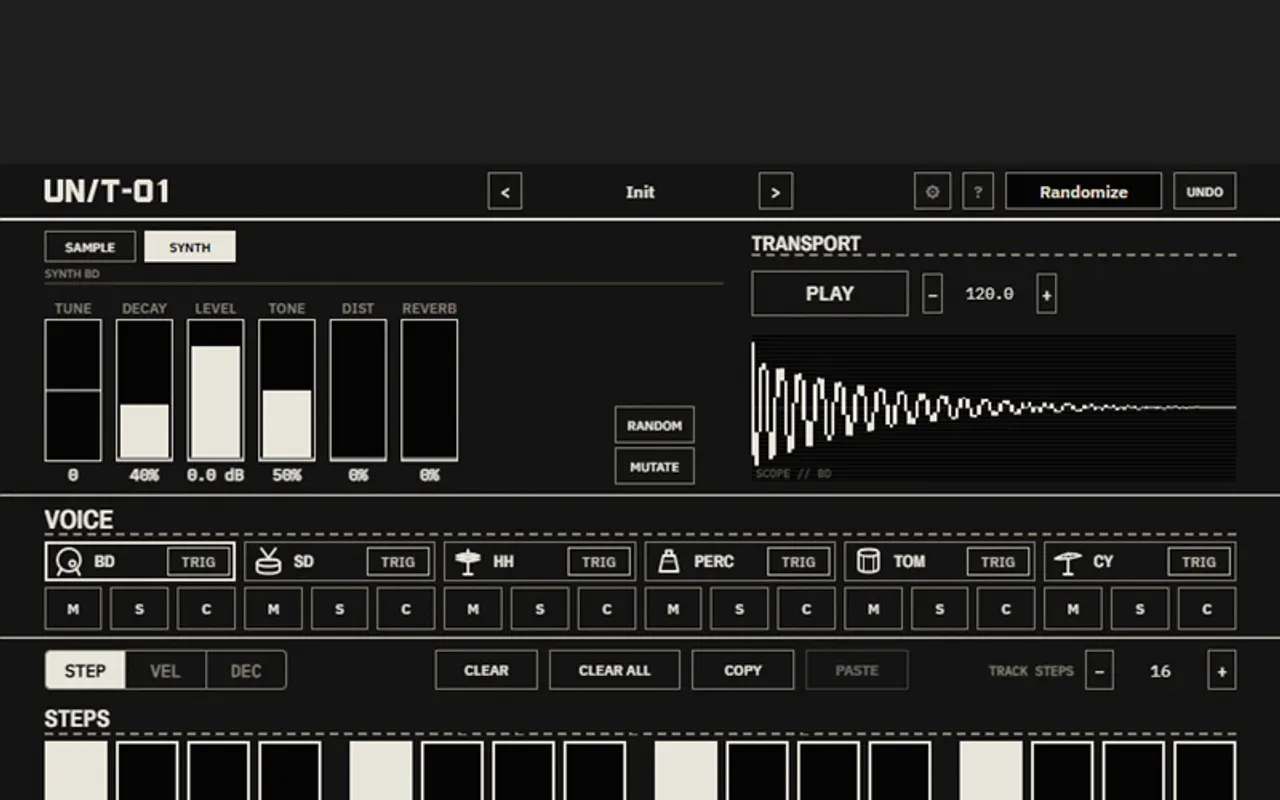The height and width of the screenshot is (800, 1280).
Task: Select the TOM drum voice icon
Action: (x=868, y=562)
